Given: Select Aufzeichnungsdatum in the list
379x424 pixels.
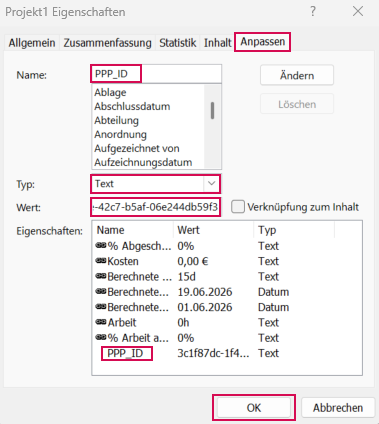Looking at the screenshot, I should [143, 162].
